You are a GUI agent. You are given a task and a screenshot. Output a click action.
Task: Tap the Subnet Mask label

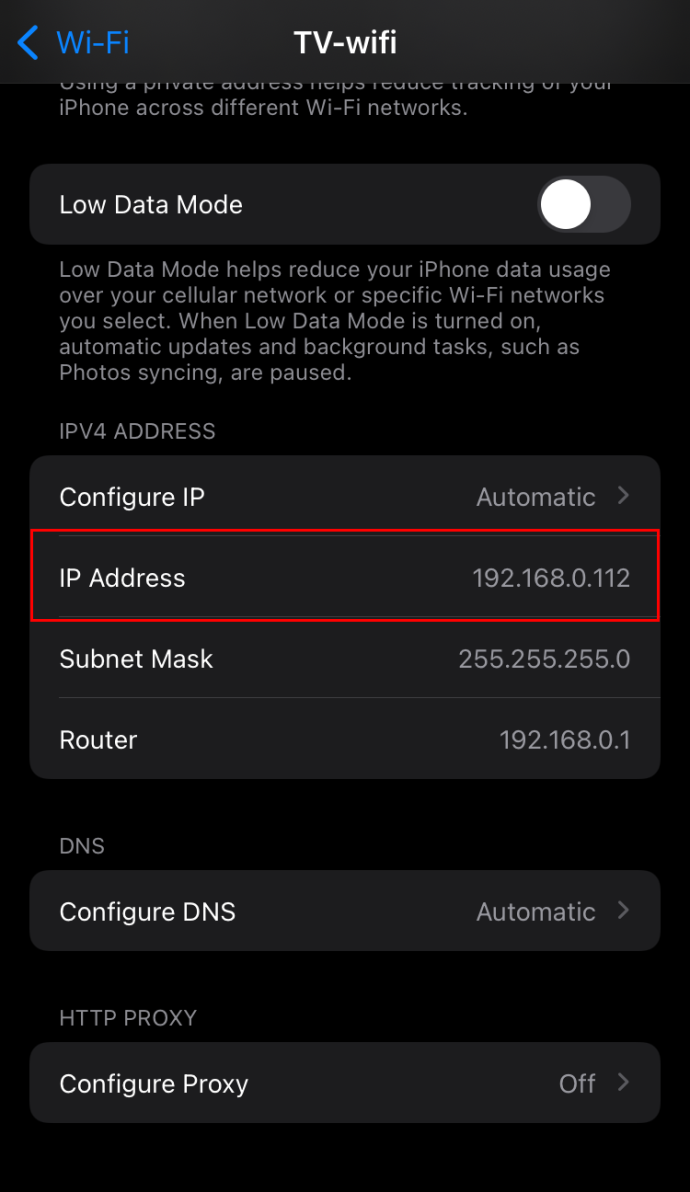point(136,658)
